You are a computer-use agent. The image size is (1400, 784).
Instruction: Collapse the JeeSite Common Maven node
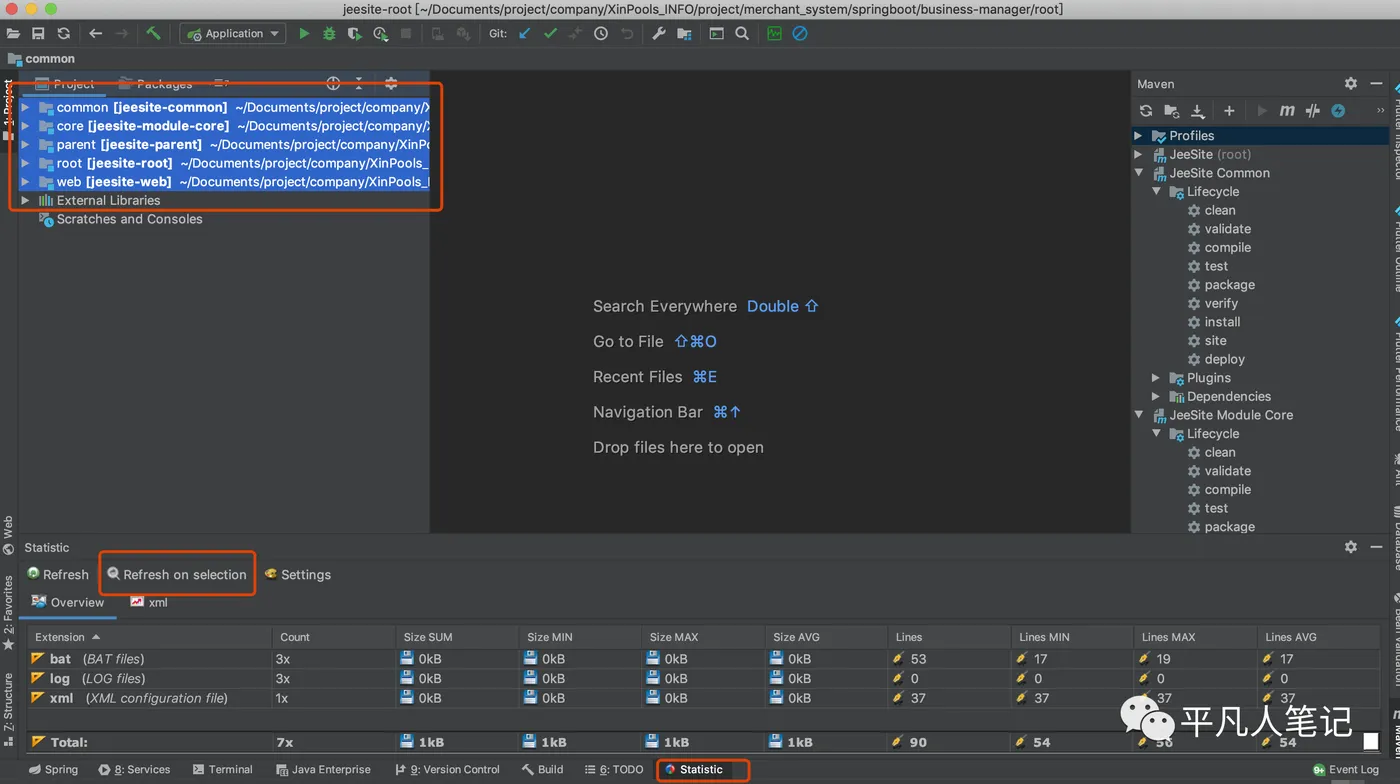tap(1138, 173)
